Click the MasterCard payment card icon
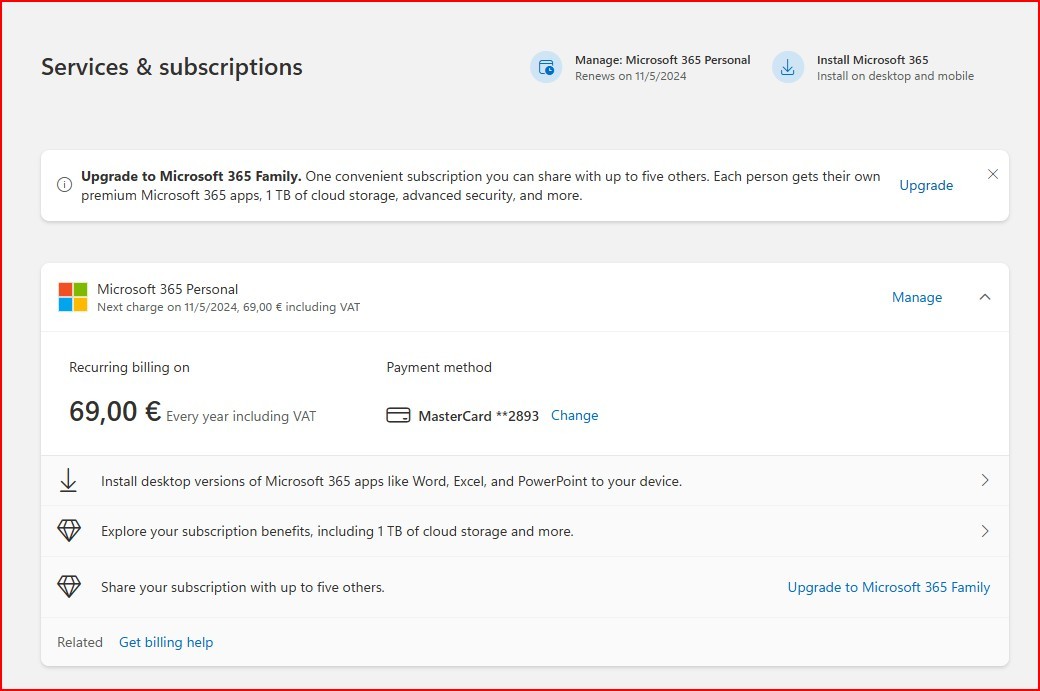The image size is (1040, 691). pyautogui.click(x=398, y=415)
